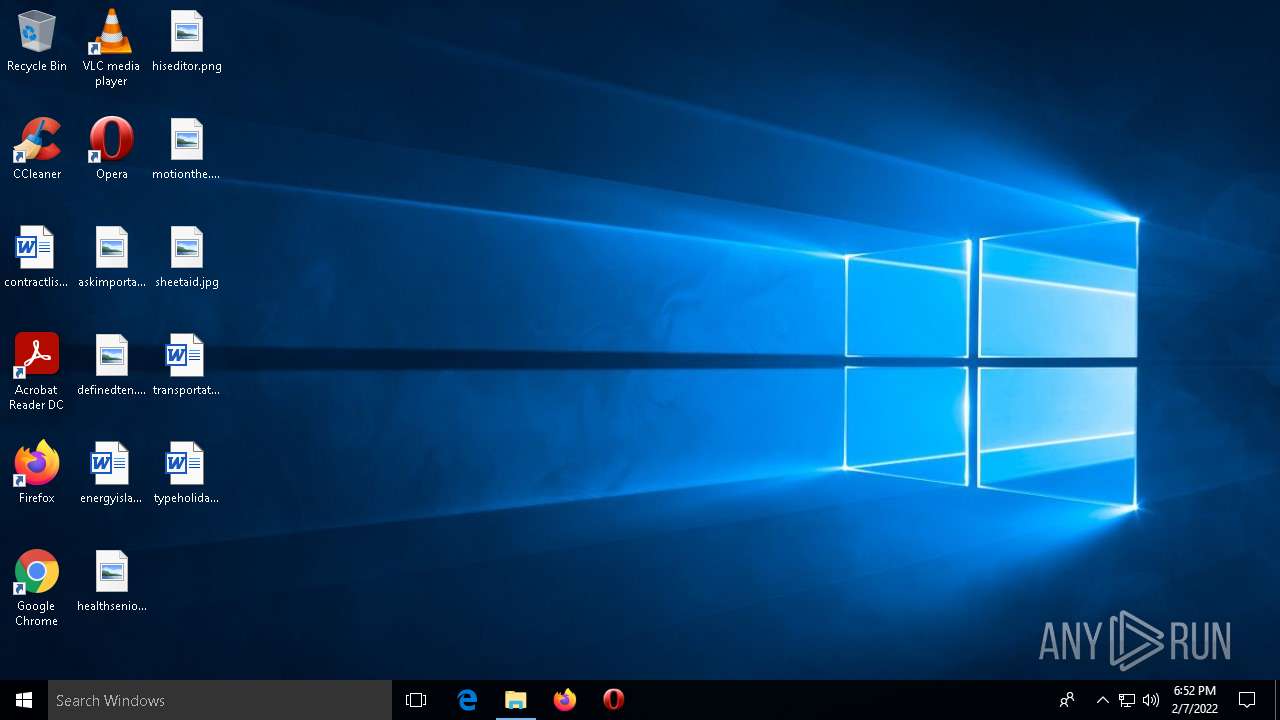This screenshot has height=720, width=1280.
Task: Select the CCleaner desktop shortcut
Action: point(37,150)
